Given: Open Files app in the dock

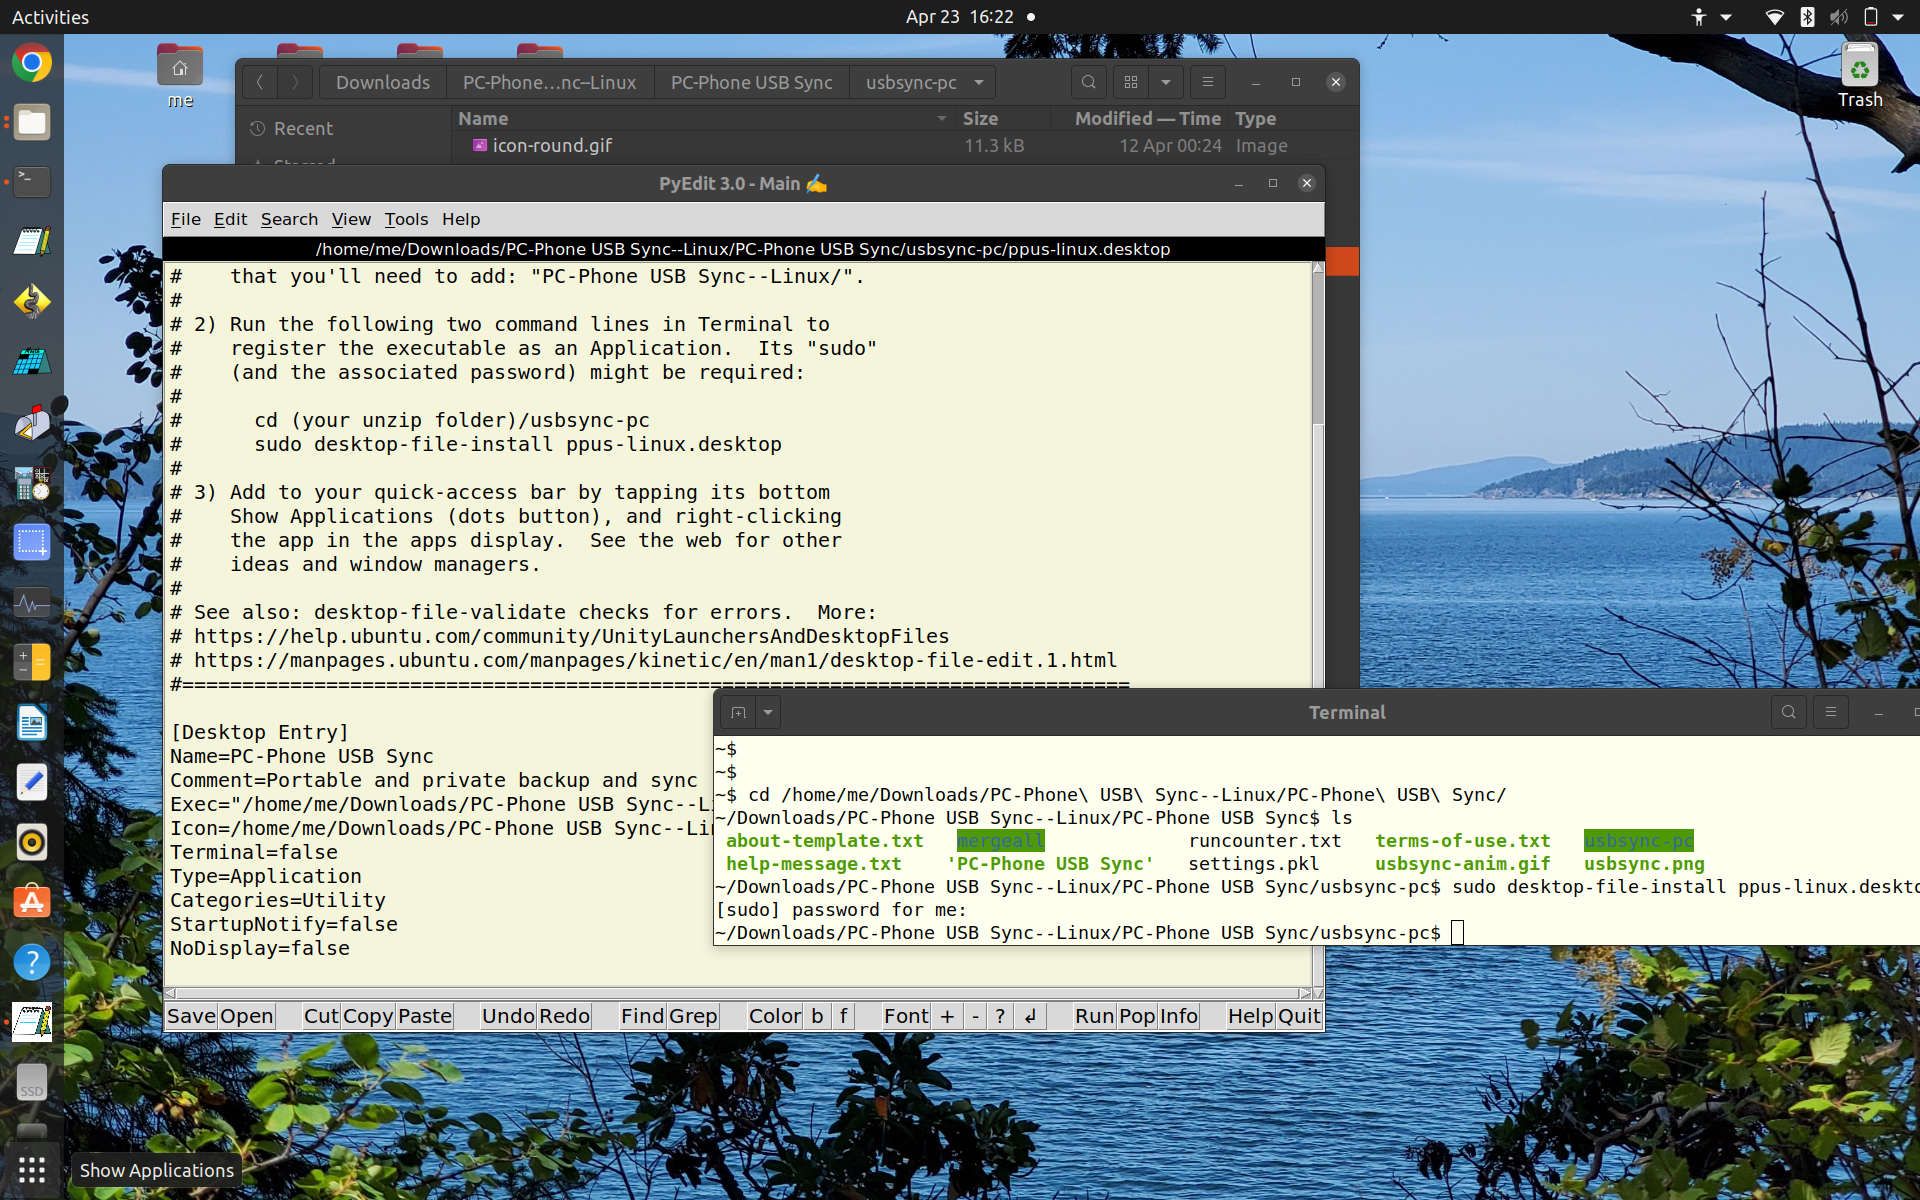Looking at the screenshot, I should click(32, 123).
